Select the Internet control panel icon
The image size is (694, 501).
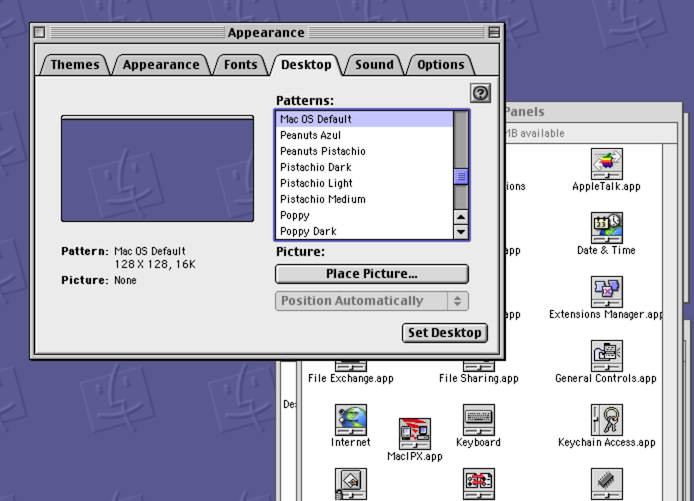coord(351,420)
